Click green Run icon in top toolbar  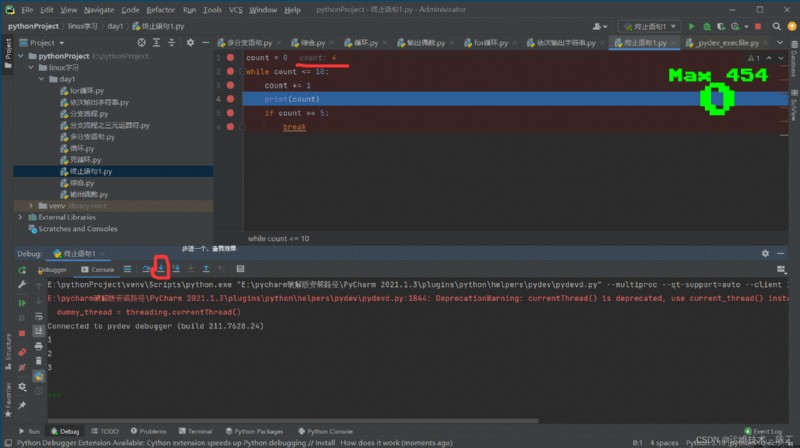click(691, 27)
